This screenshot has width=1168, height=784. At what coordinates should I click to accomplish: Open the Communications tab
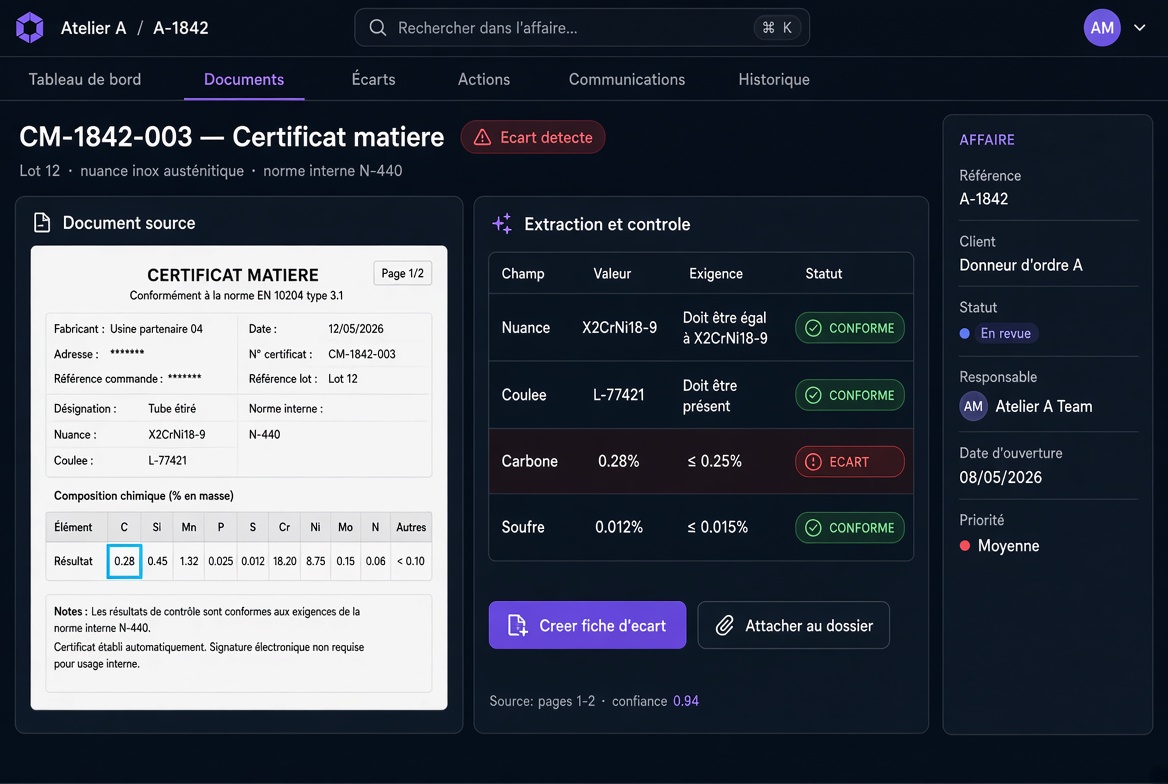[626, 79]
